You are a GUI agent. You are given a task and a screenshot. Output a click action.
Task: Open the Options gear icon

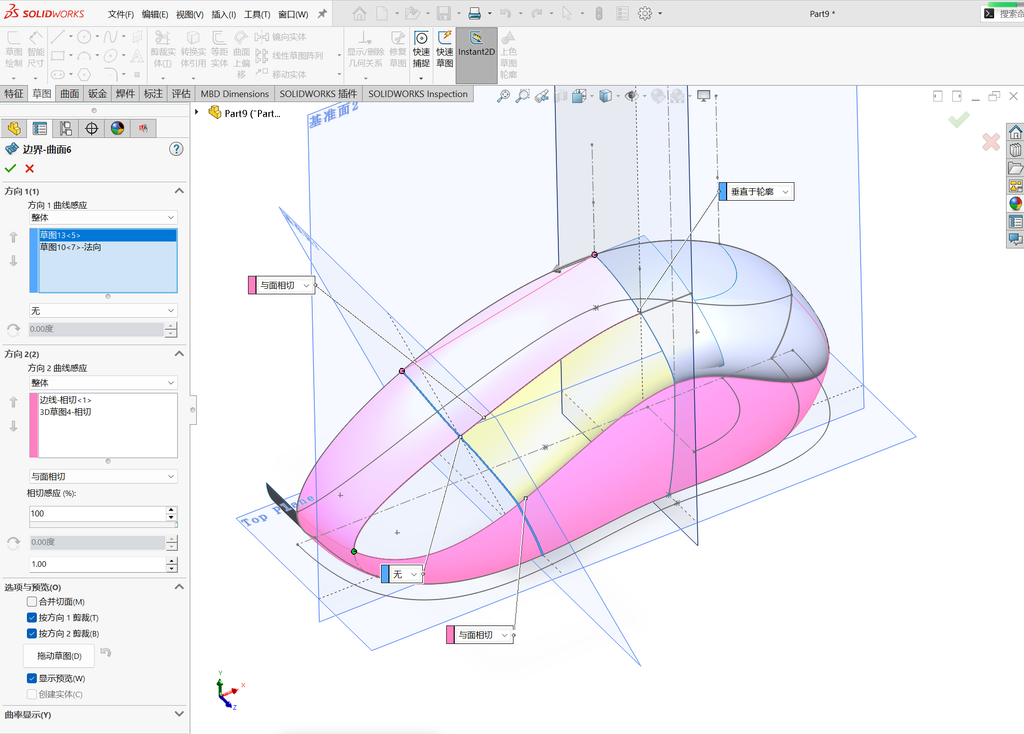pyautogui.click(x=645, y=13)
